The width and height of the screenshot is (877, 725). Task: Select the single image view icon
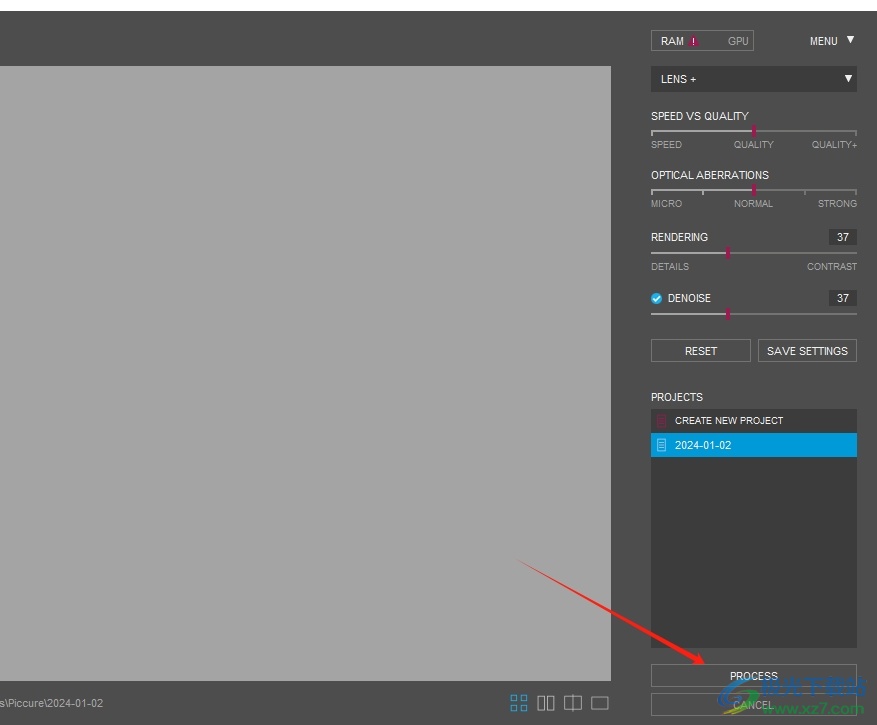(x=600, y=703)
